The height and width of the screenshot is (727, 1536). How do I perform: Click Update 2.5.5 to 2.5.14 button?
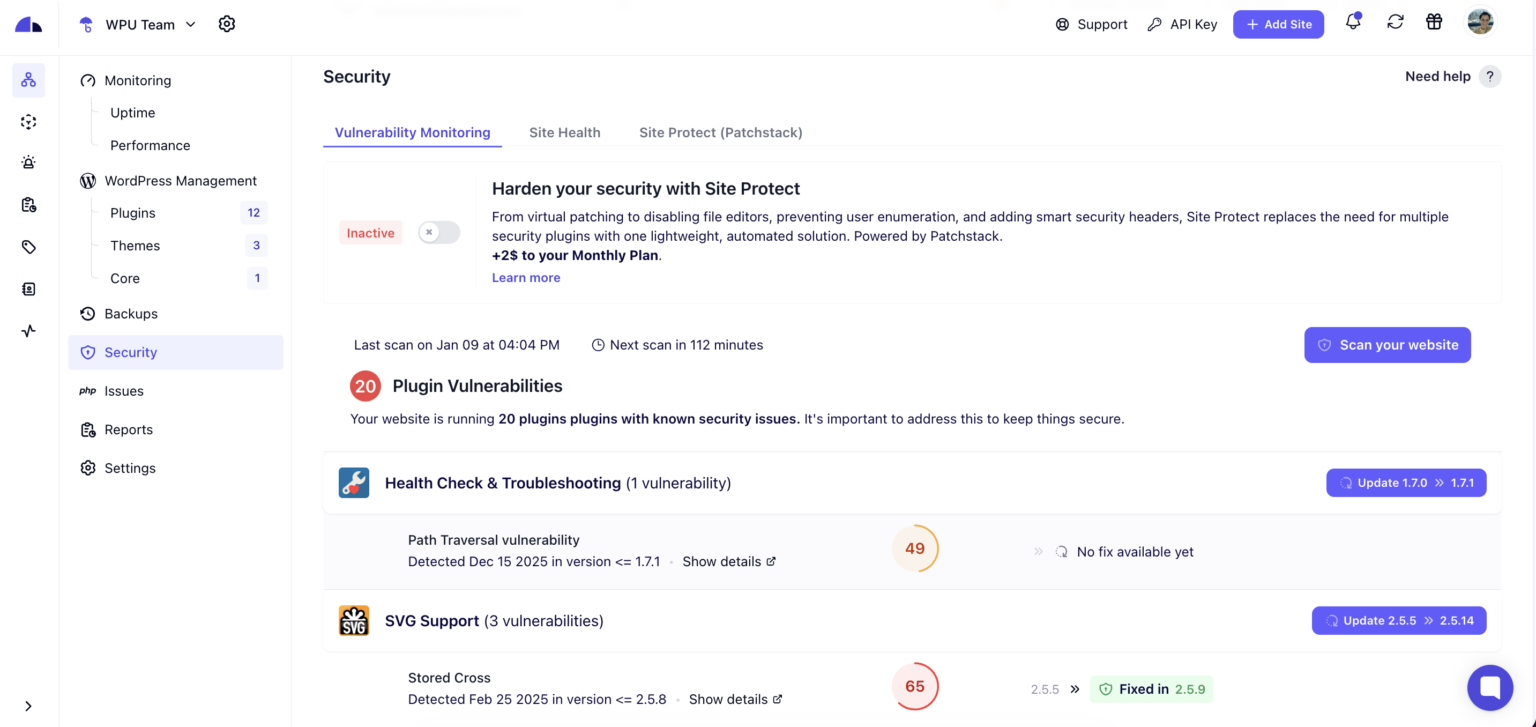click(1399, 621)
